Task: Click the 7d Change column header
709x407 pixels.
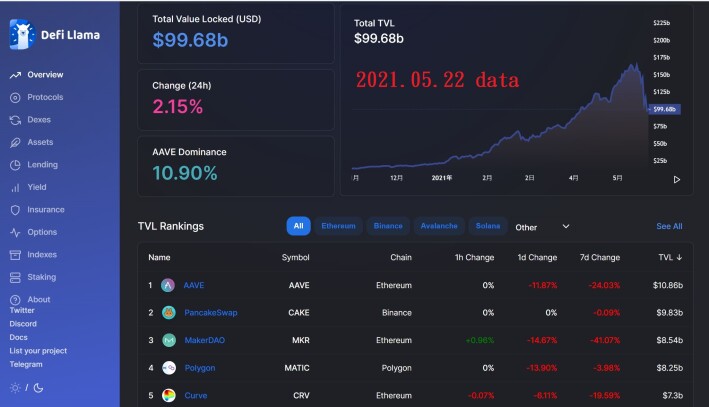Action: coord(600,258)
